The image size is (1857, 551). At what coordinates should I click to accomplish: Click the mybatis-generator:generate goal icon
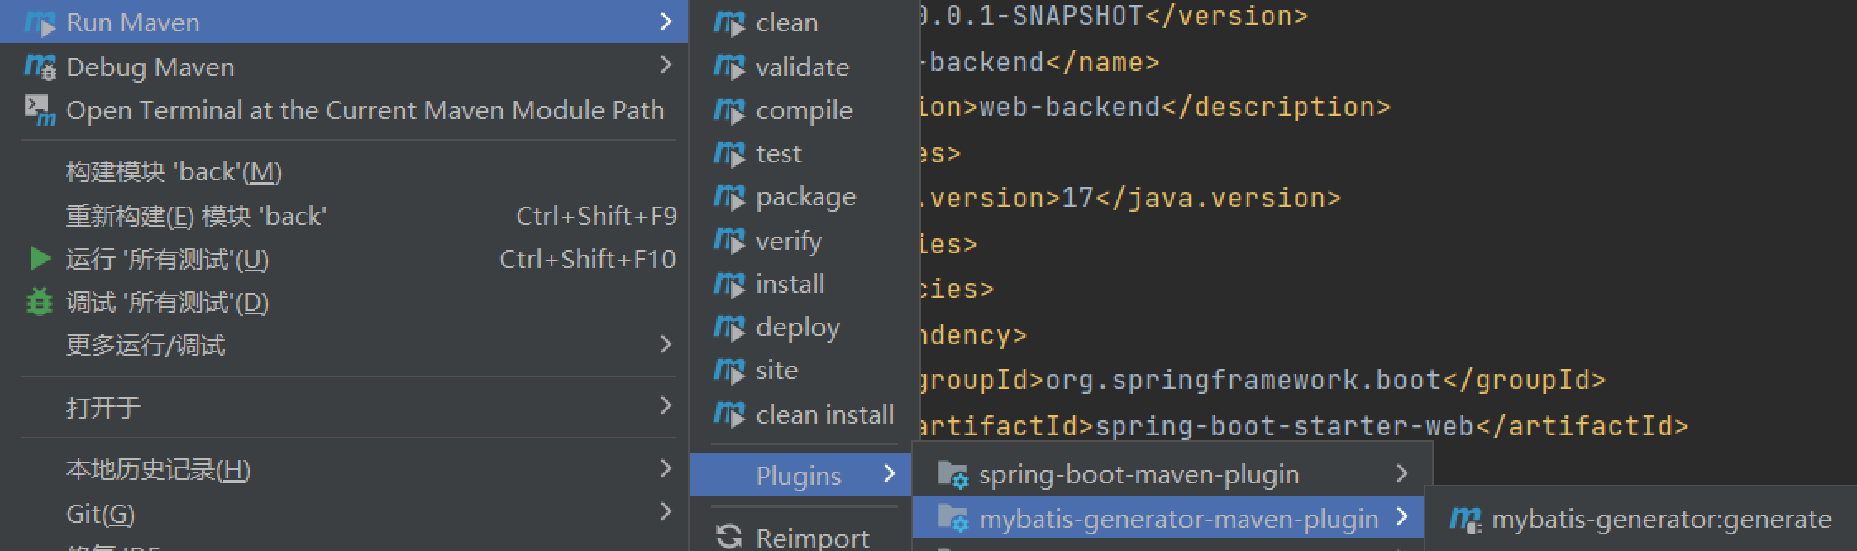click(1465, 519)
